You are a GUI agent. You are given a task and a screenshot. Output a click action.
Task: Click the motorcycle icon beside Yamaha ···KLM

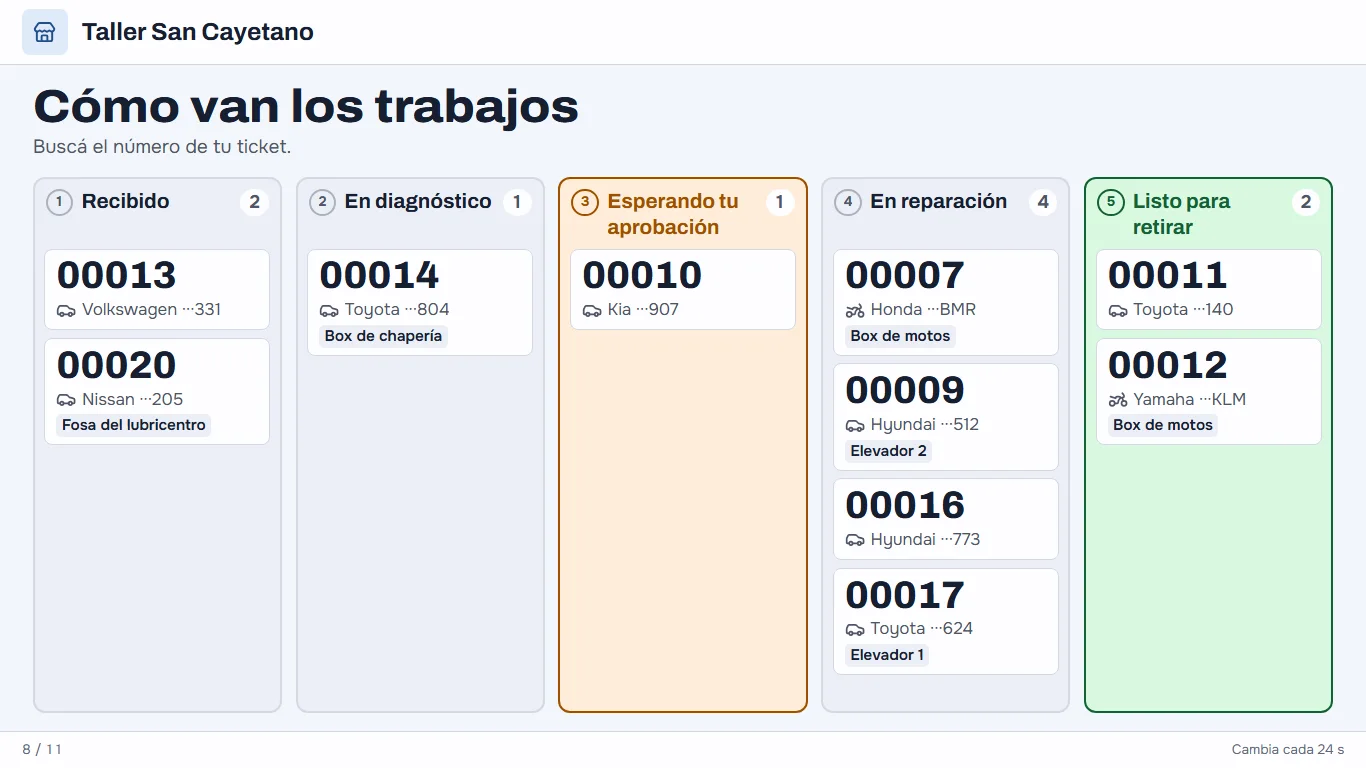[x=1118, y=400]
